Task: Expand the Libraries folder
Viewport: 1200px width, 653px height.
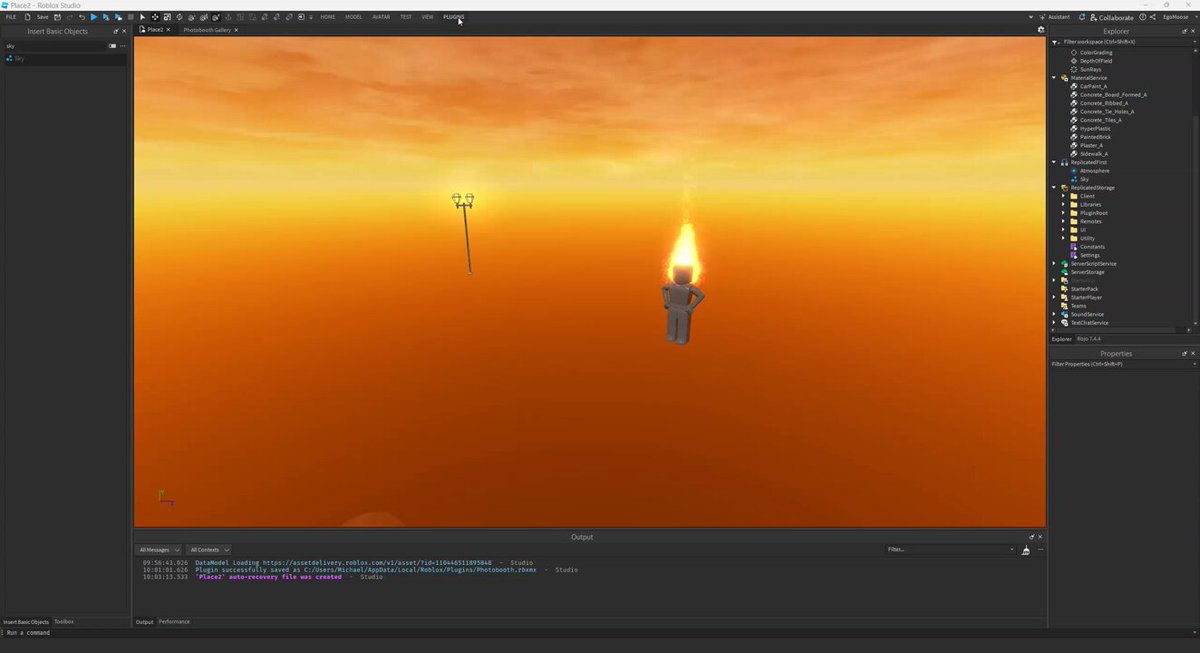Action: coord(1063,204)
